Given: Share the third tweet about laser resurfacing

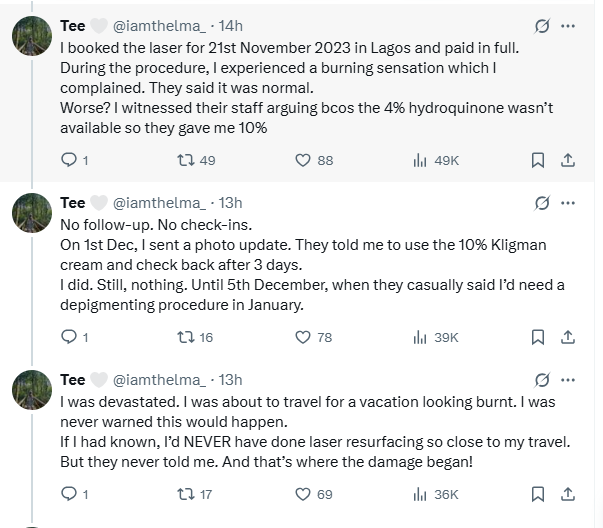Looking at the screenshot, I should pyautogui.click(x=566, y=494).
